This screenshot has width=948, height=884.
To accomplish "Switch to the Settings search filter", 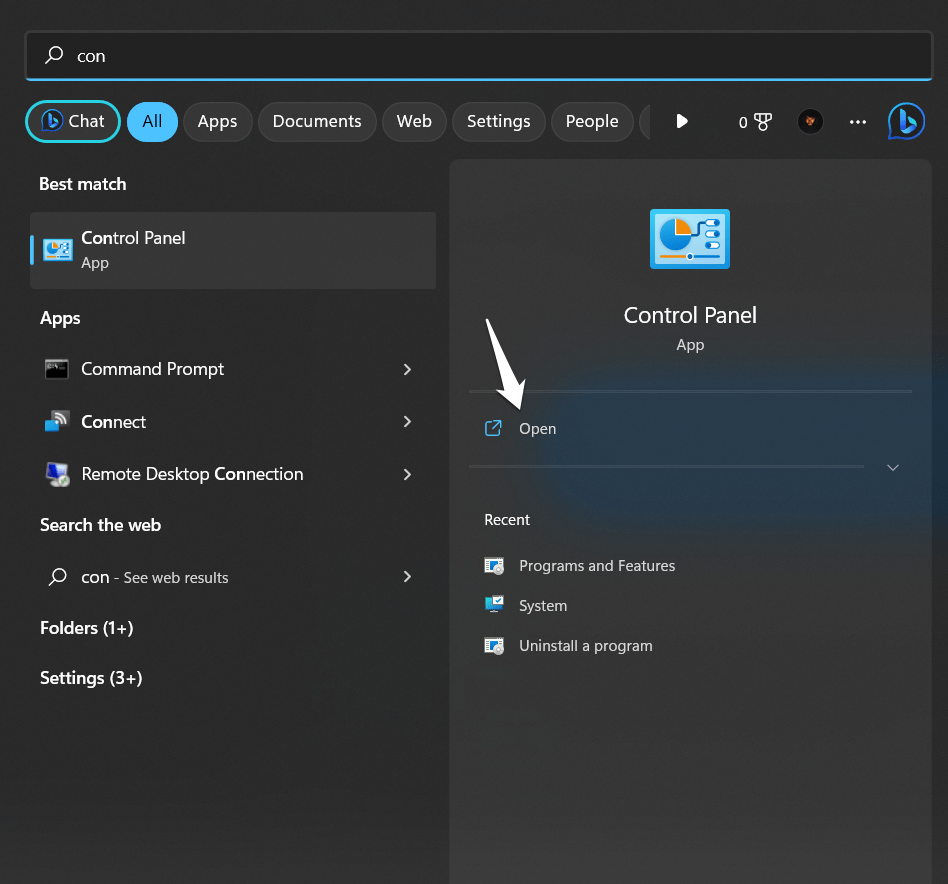I will pos(498,121).
